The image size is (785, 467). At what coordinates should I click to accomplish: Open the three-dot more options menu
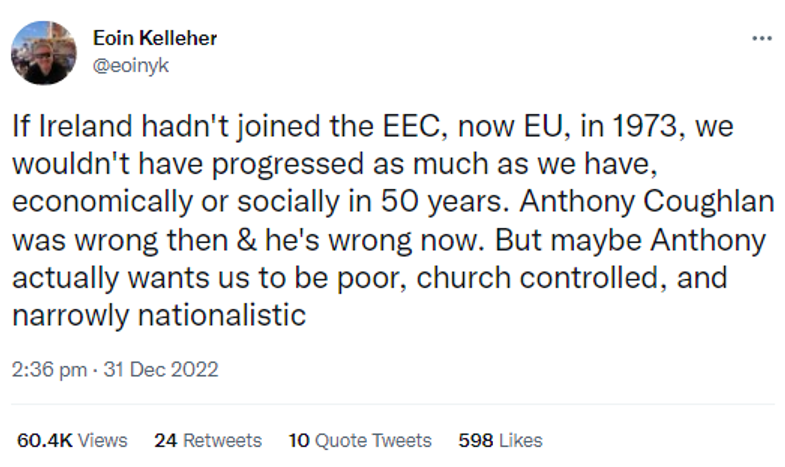coord(761,38)
